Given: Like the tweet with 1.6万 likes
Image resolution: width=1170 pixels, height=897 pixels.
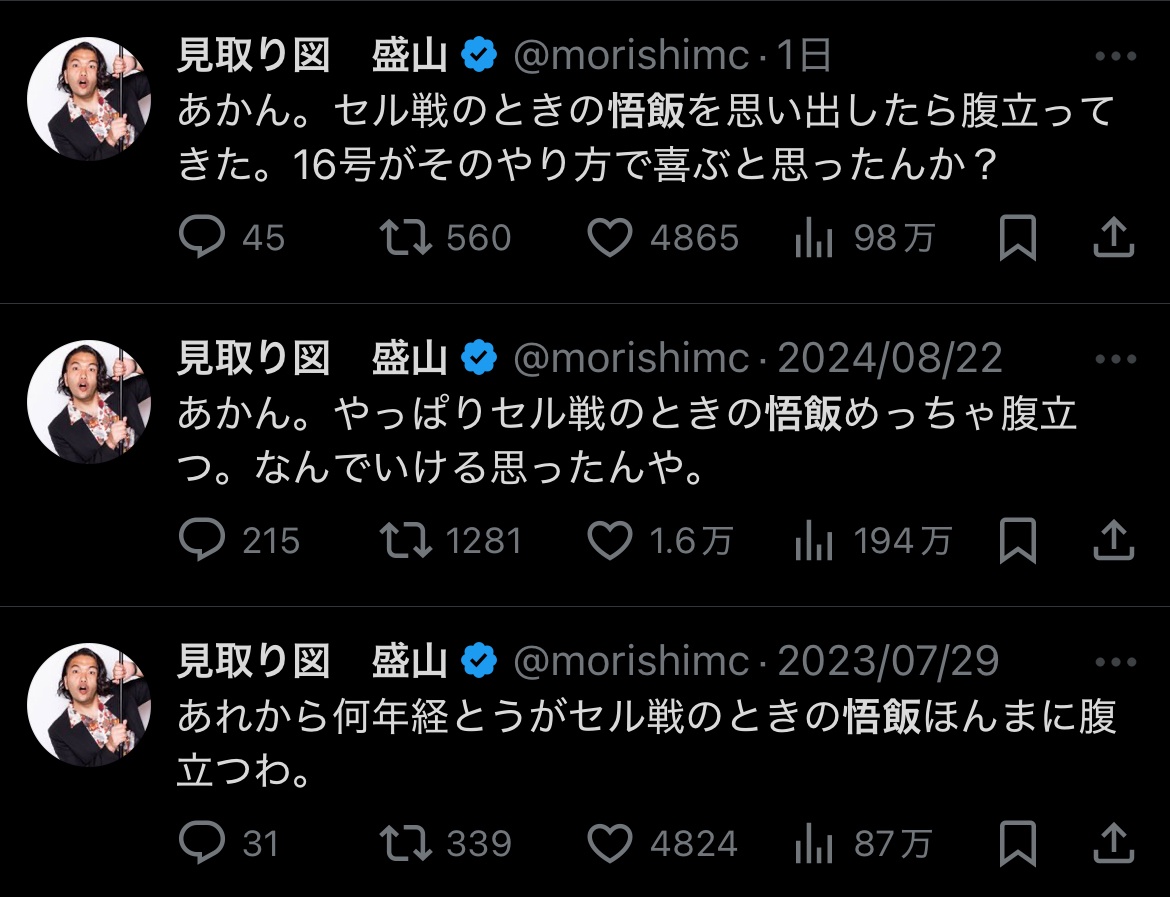Looking at the screenshot, I should (x=609, y=541).
